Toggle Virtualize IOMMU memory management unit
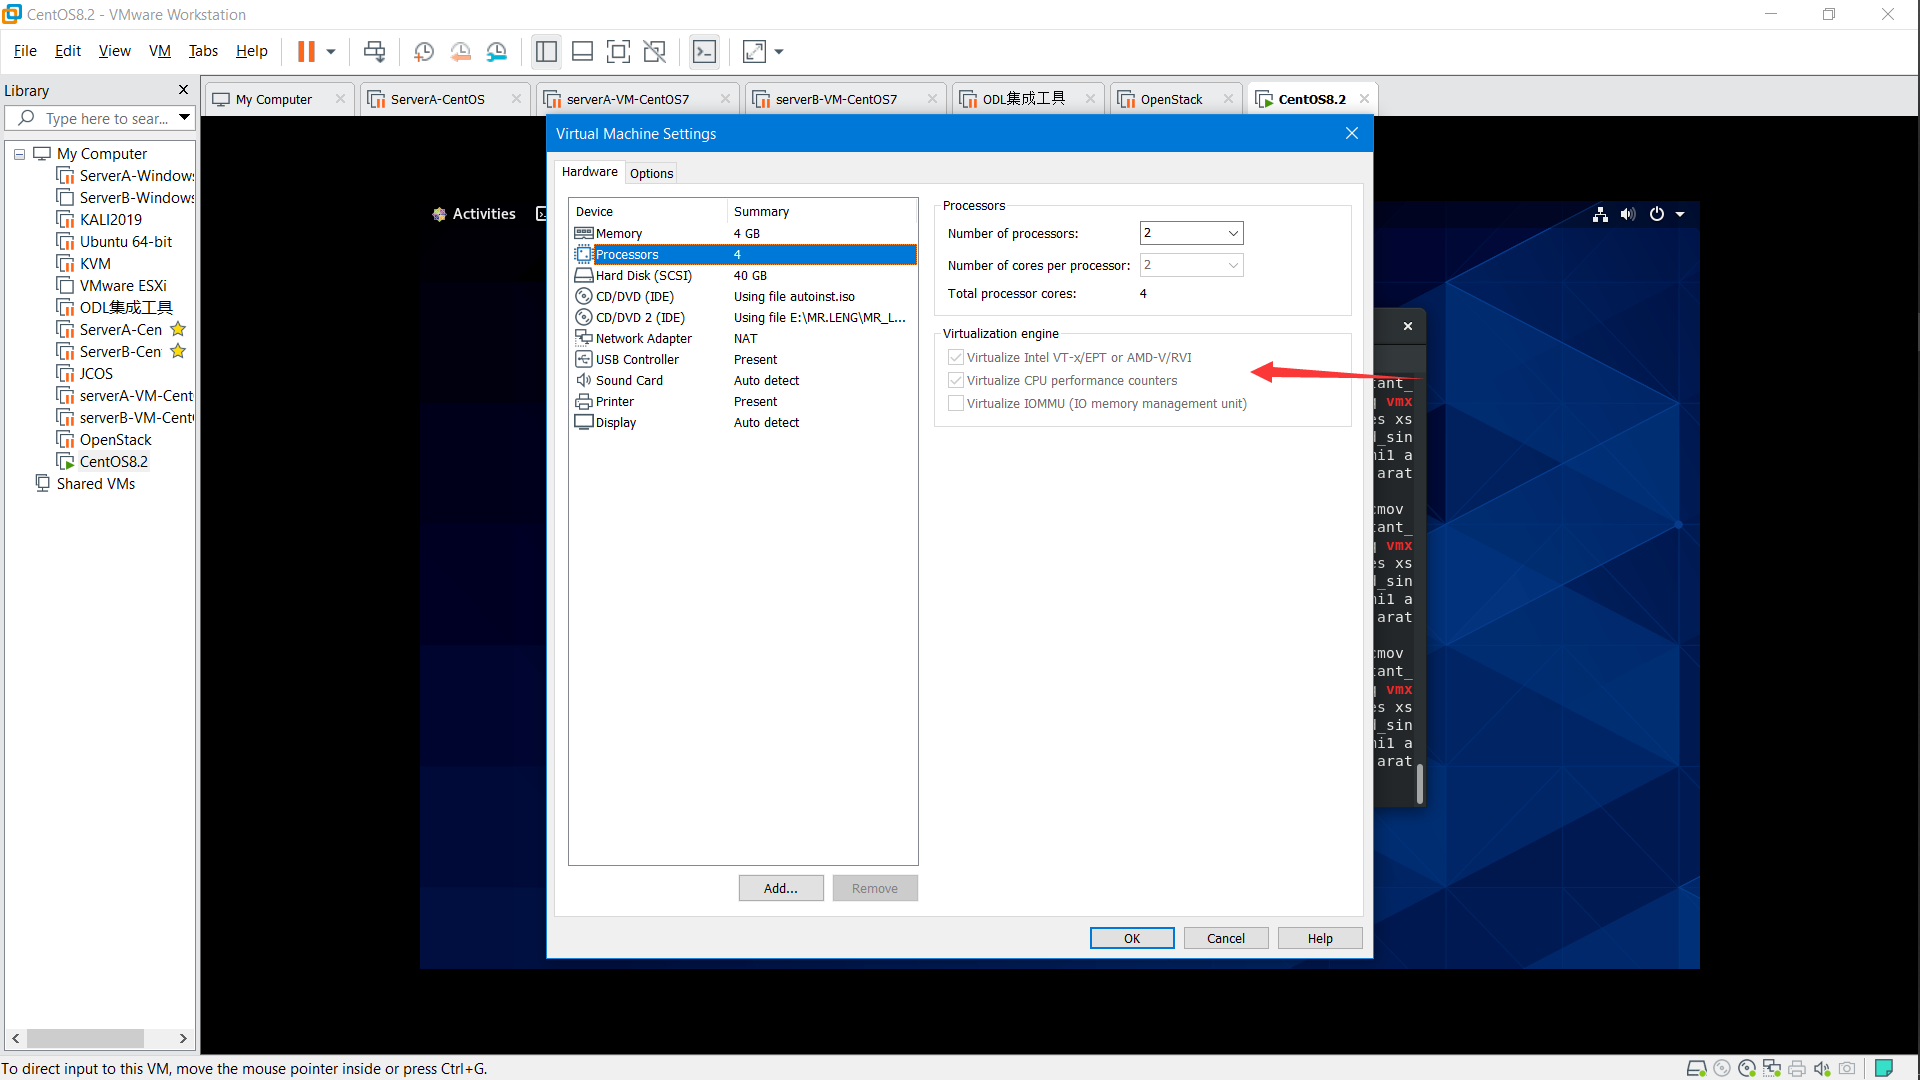 pos(956,404)
